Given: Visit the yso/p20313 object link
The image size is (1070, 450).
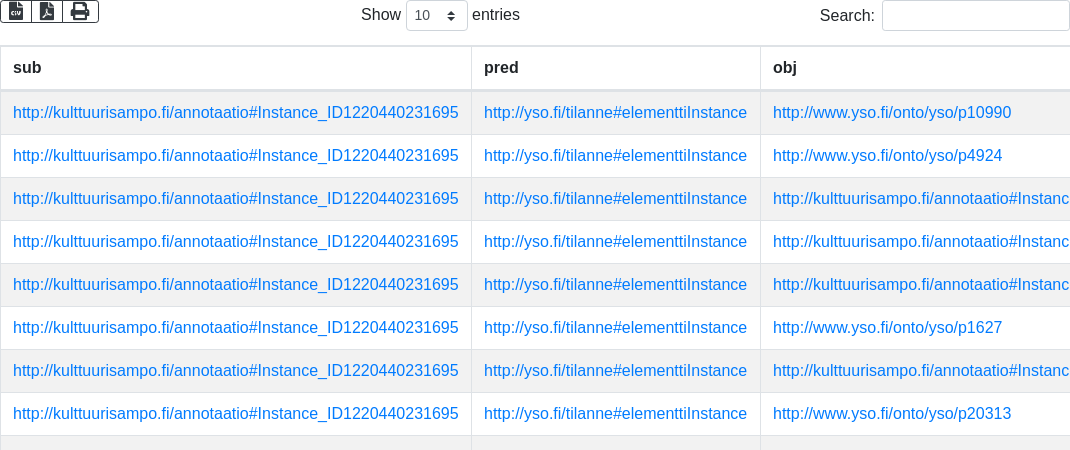Looking at the screenshot, I should [x=892, y=414].
